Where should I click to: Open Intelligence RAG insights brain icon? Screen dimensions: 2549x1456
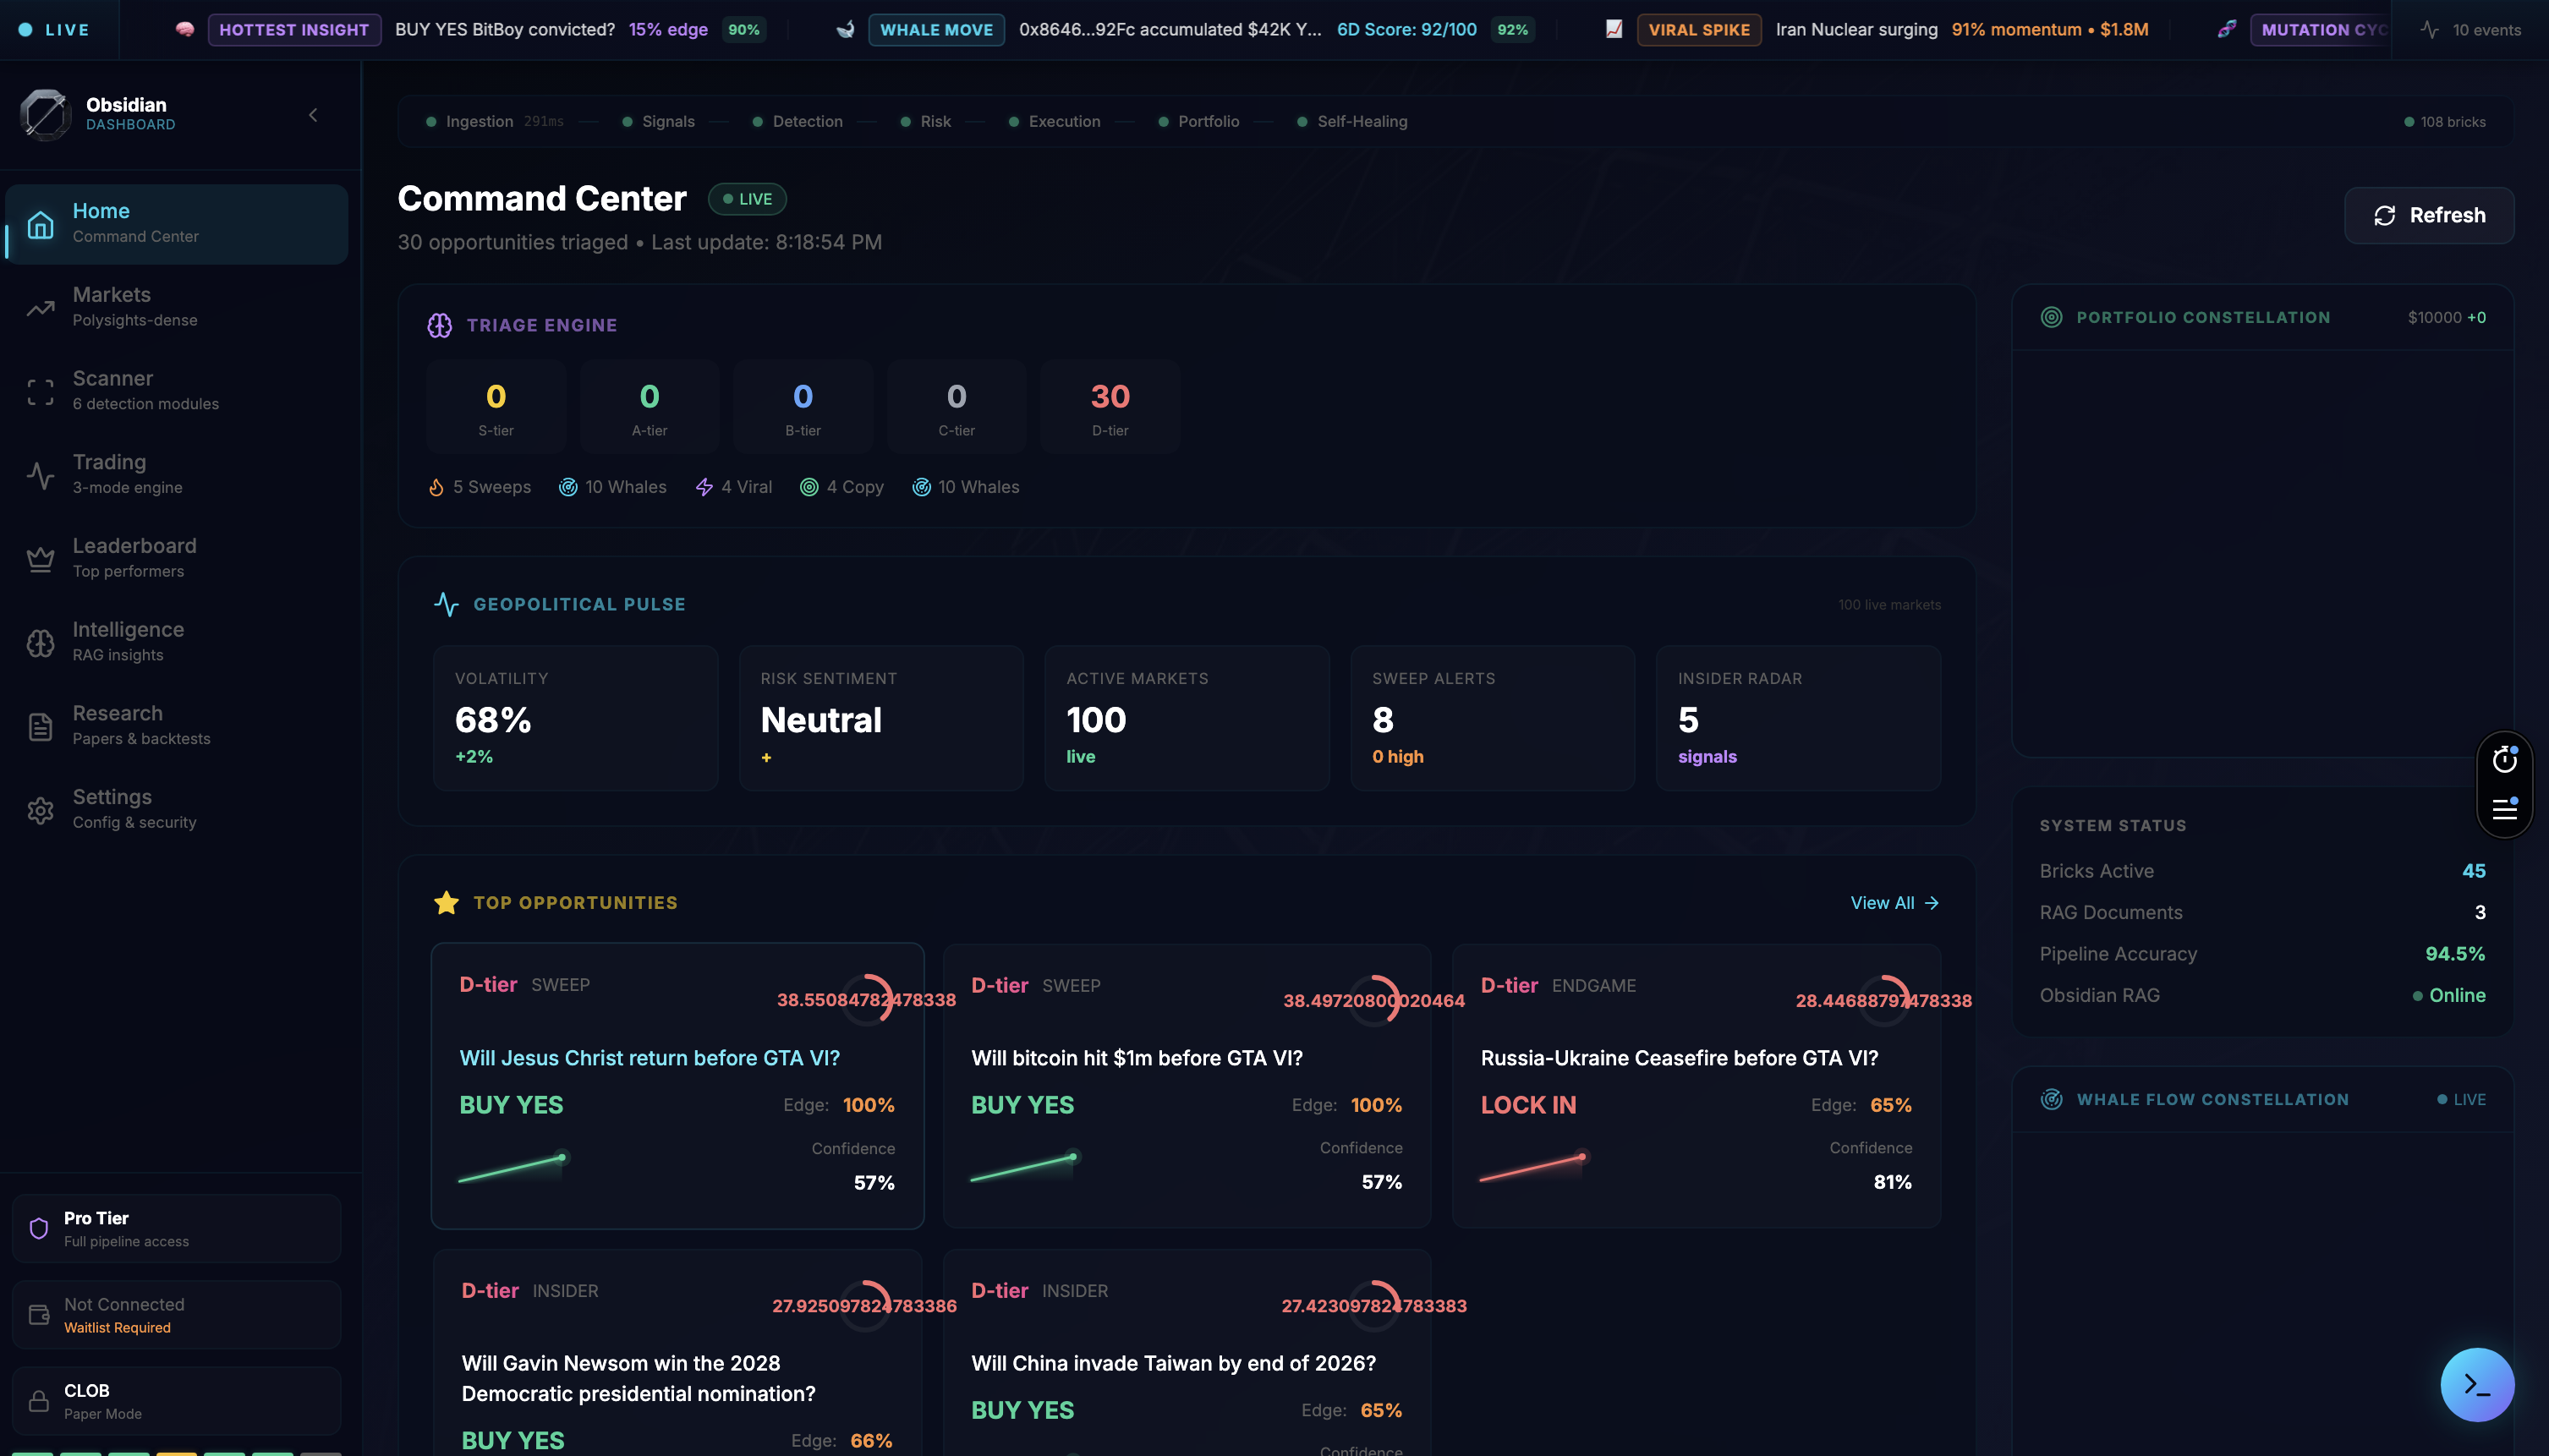pyautogui.click(x=40, y=643)
